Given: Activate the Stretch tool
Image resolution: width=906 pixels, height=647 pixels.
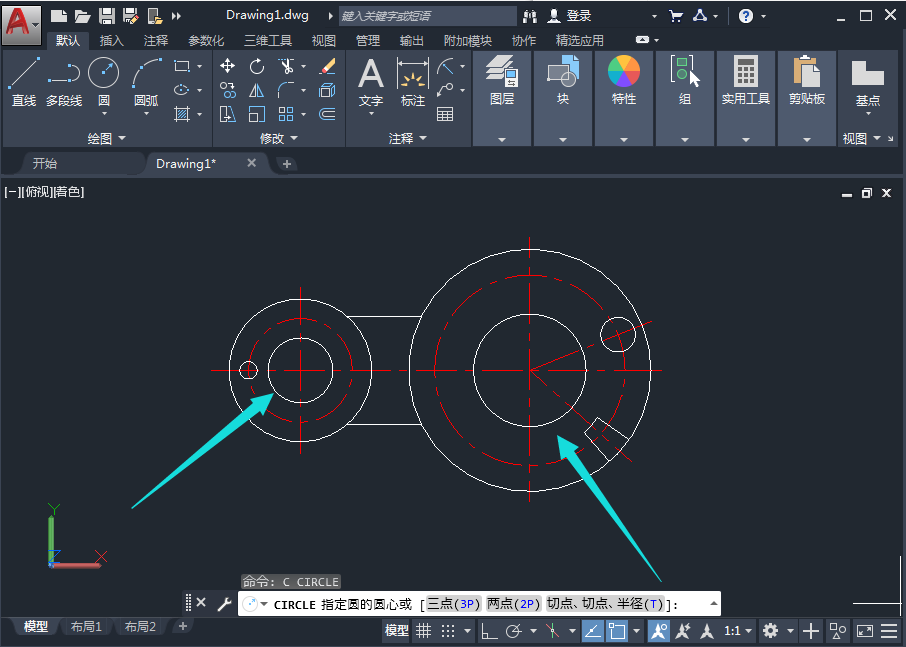Looking at the screenshot, I should coord(228,114).
